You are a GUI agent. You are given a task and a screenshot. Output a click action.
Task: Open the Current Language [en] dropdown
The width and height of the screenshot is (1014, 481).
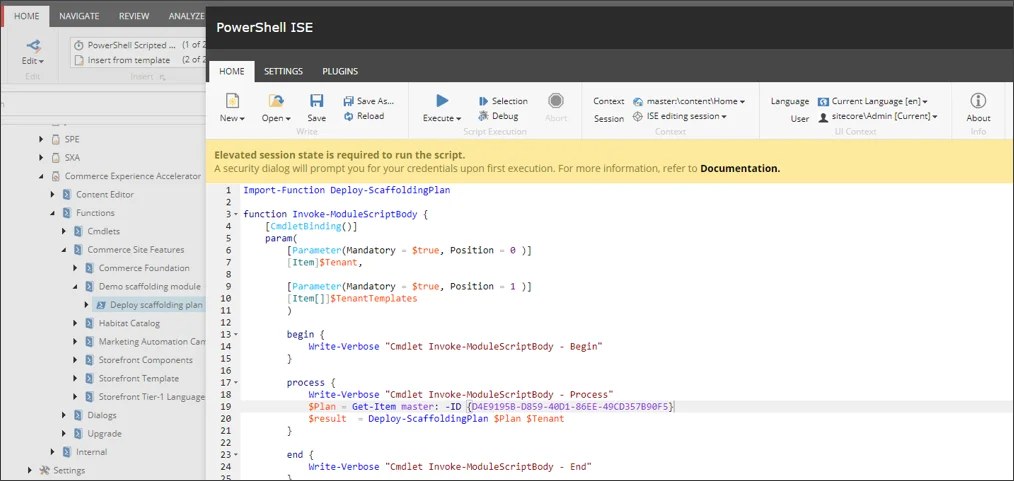pyautogui.click(x=874, y=102)
